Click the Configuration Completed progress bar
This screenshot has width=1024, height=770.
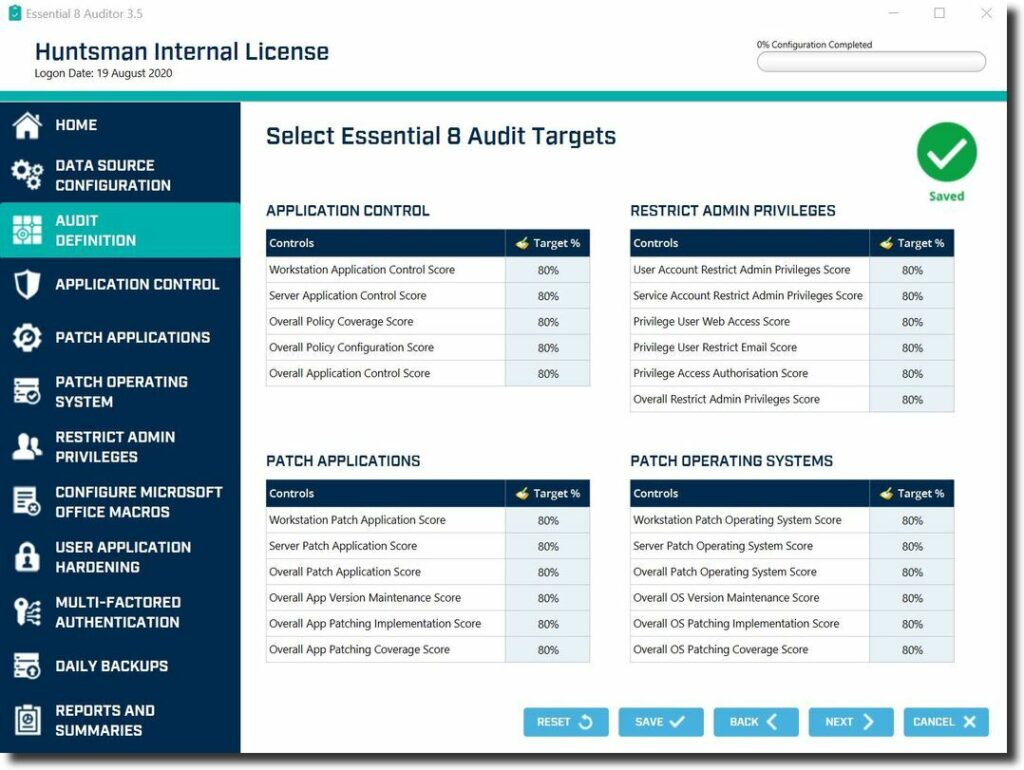(x=870, y=62)
